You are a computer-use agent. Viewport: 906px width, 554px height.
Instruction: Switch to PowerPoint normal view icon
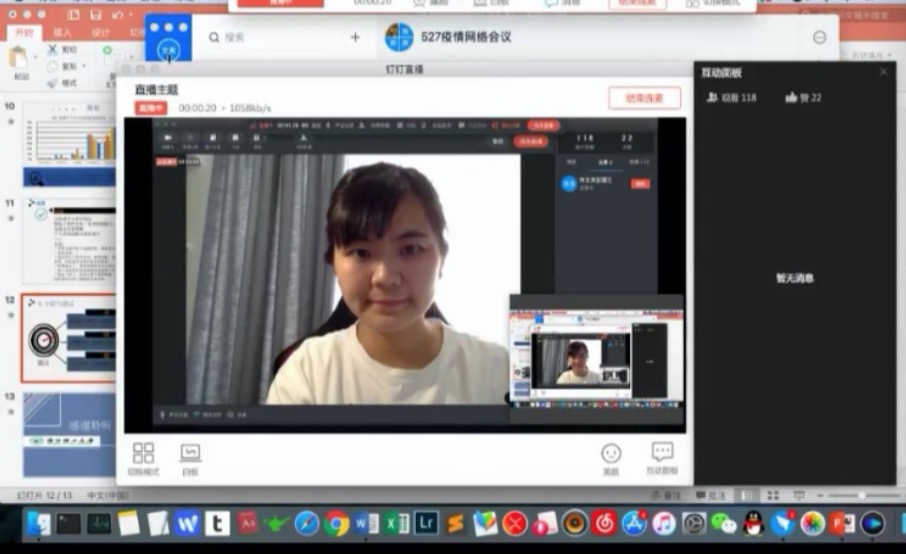(747, 496)
